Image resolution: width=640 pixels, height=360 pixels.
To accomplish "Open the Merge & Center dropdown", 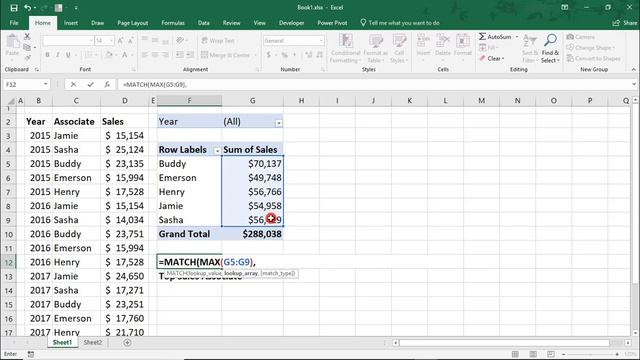I will point(256,55).
